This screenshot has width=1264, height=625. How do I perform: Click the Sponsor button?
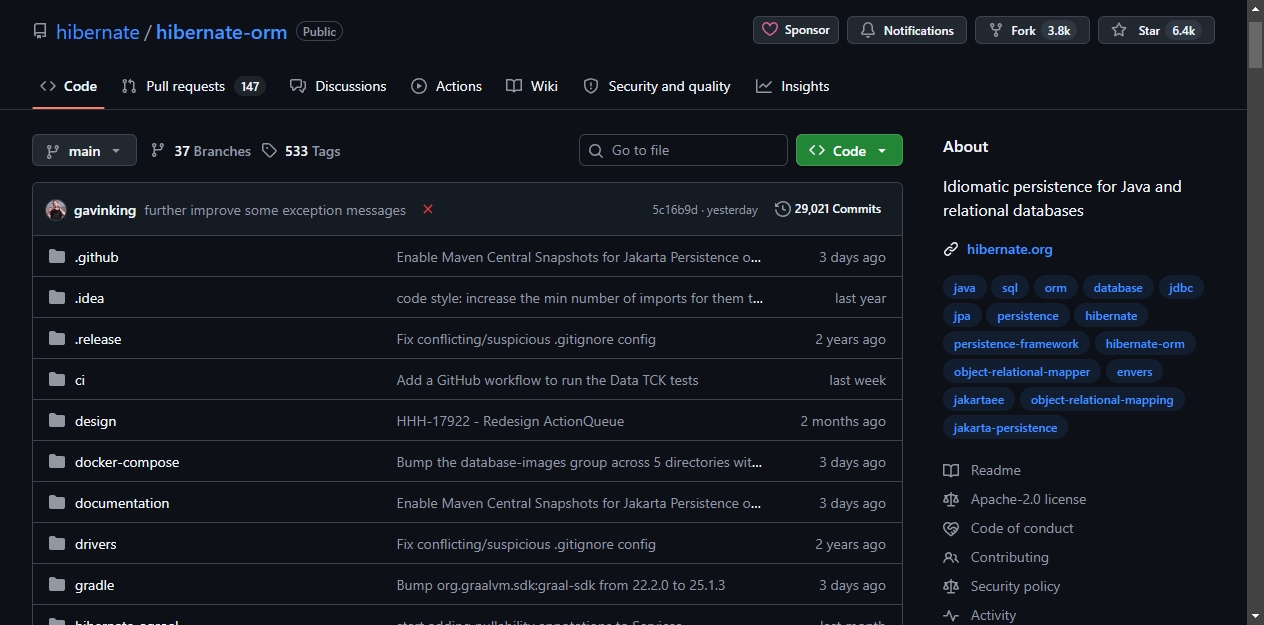click(x=796, y=30)
